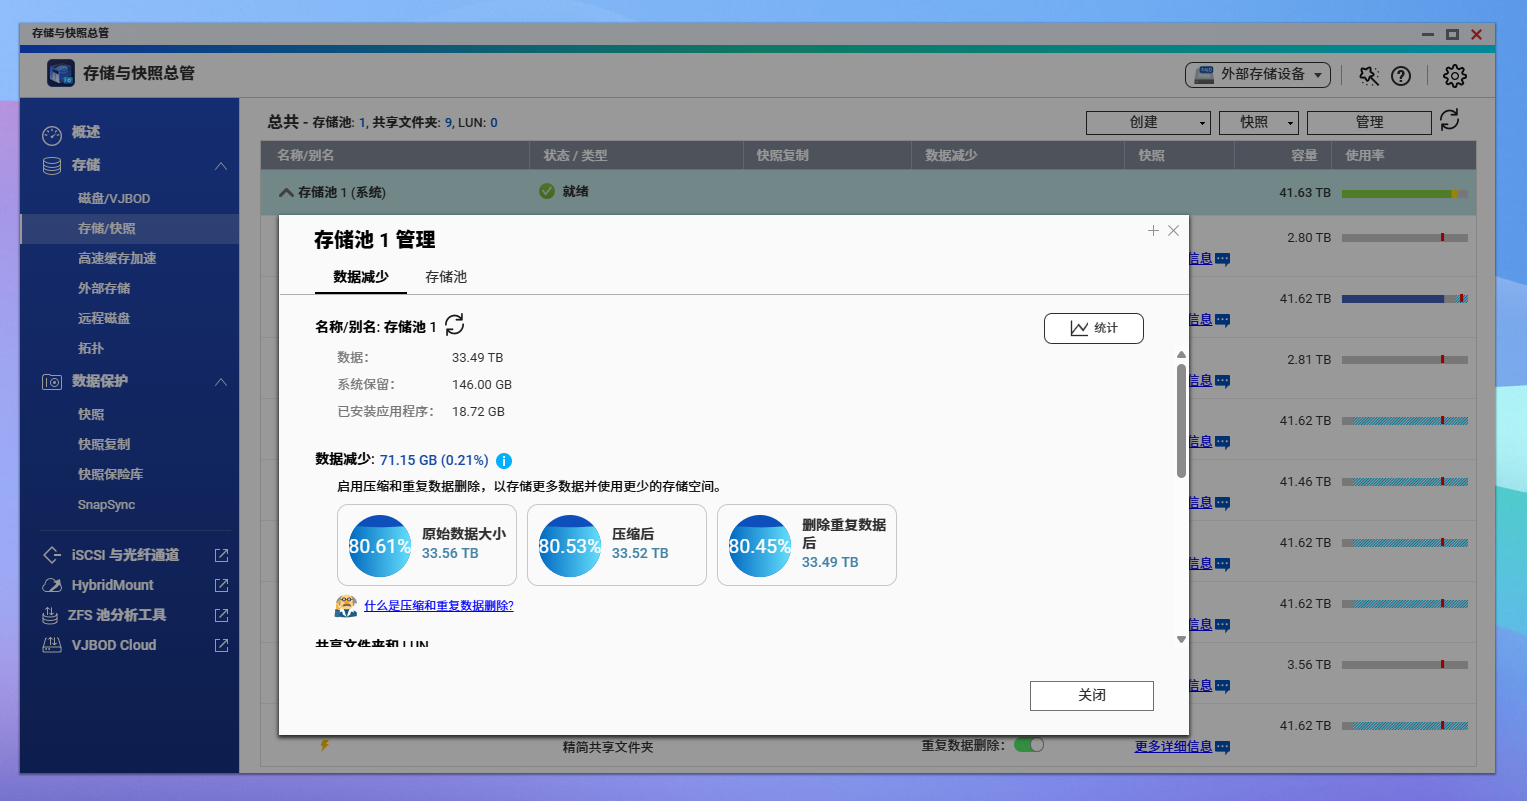Viewport: 1527px width, 801px height.
Task: Collapse the 数据保护 sidebar section
Action: 221,381
